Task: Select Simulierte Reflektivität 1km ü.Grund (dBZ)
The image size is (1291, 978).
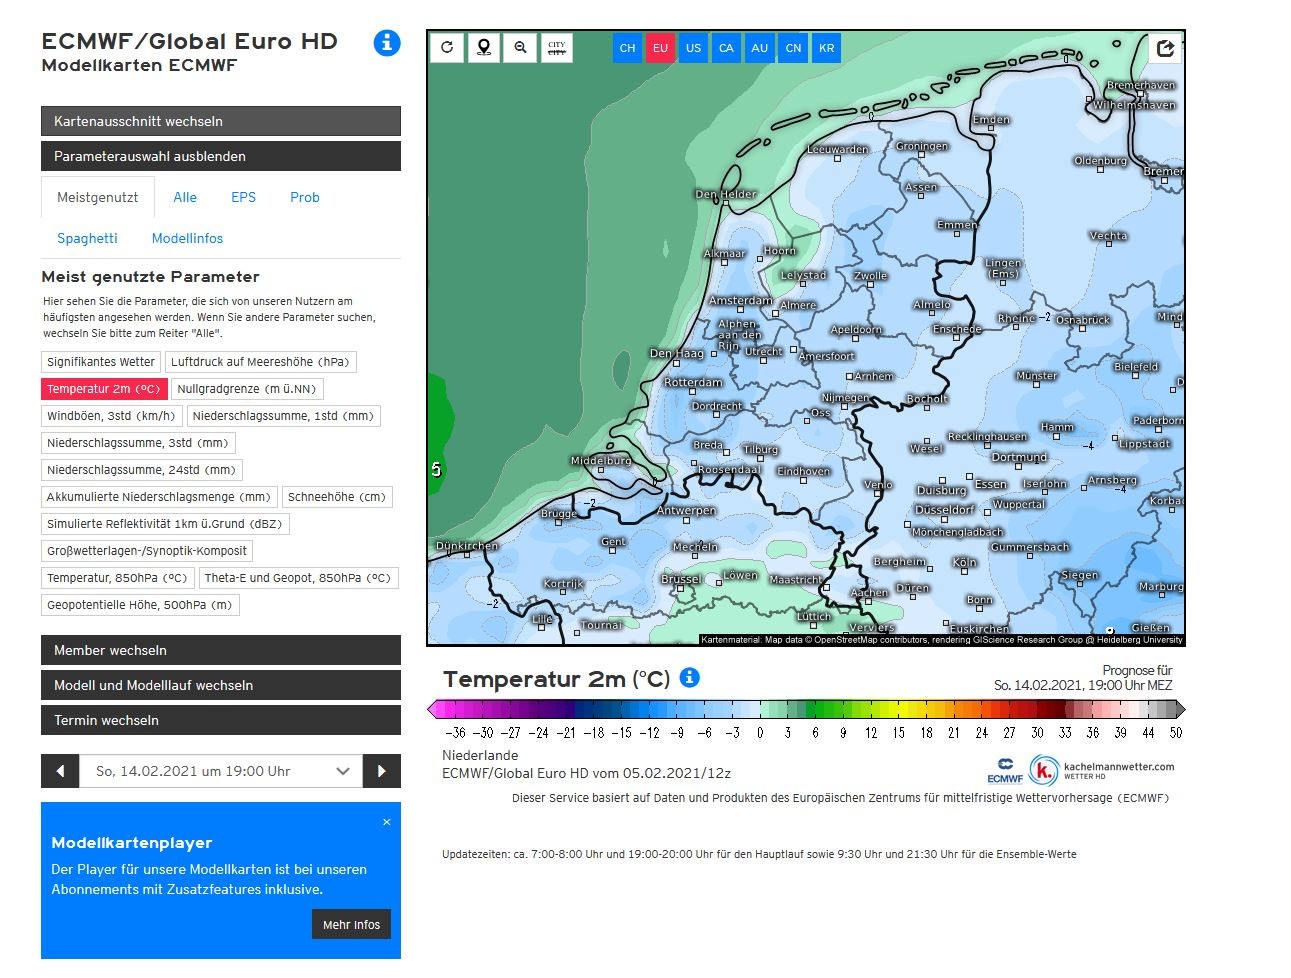Action: pos(165,524)
